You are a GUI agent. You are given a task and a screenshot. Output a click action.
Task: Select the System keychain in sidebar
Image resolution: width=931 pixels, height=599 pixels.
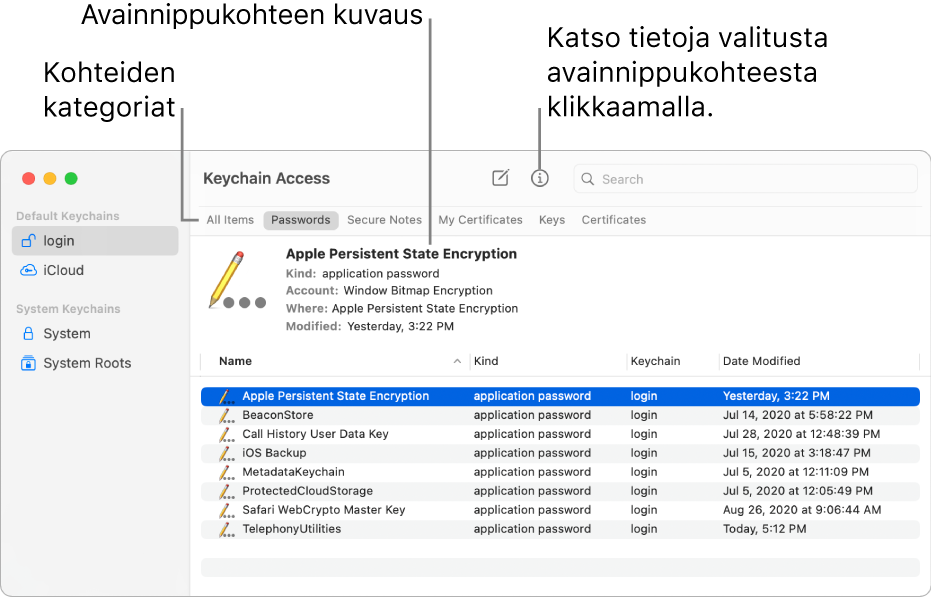coord(95,333)
